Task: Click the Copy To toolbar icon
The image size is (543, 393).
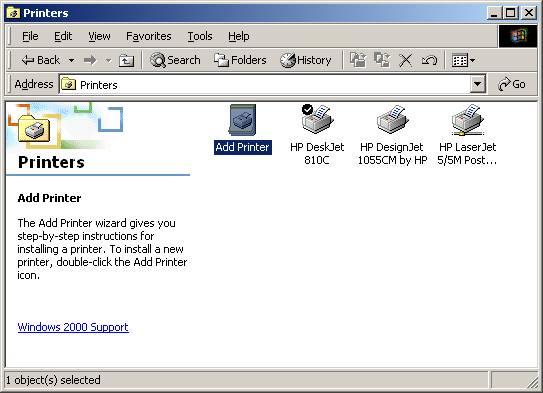Action: click(x=382, y=60)
